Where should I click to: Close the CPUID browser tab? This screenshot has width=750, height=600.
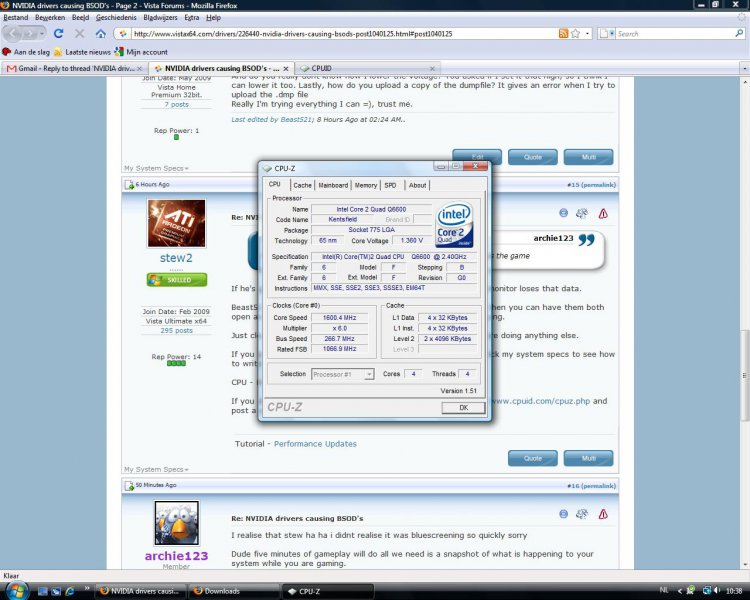tap(432, 68)
